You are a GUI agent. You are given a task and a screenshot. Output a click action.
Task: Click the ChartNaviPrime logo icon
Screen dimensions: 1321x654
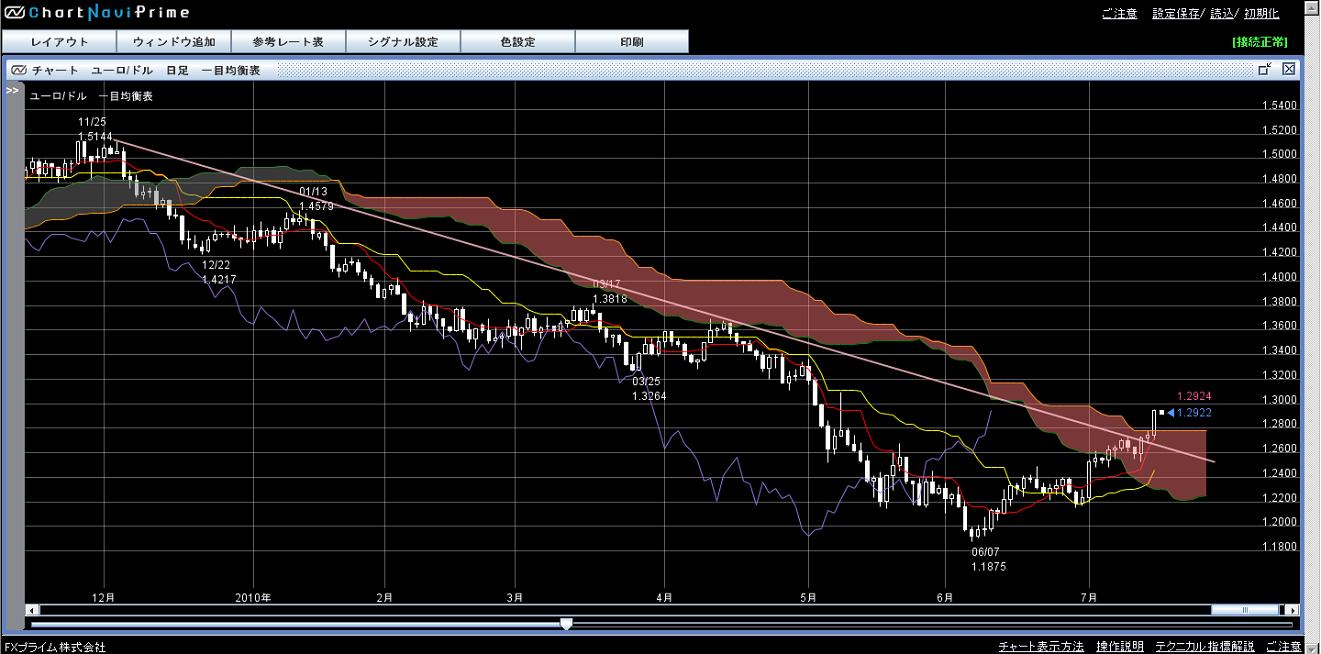13,13
